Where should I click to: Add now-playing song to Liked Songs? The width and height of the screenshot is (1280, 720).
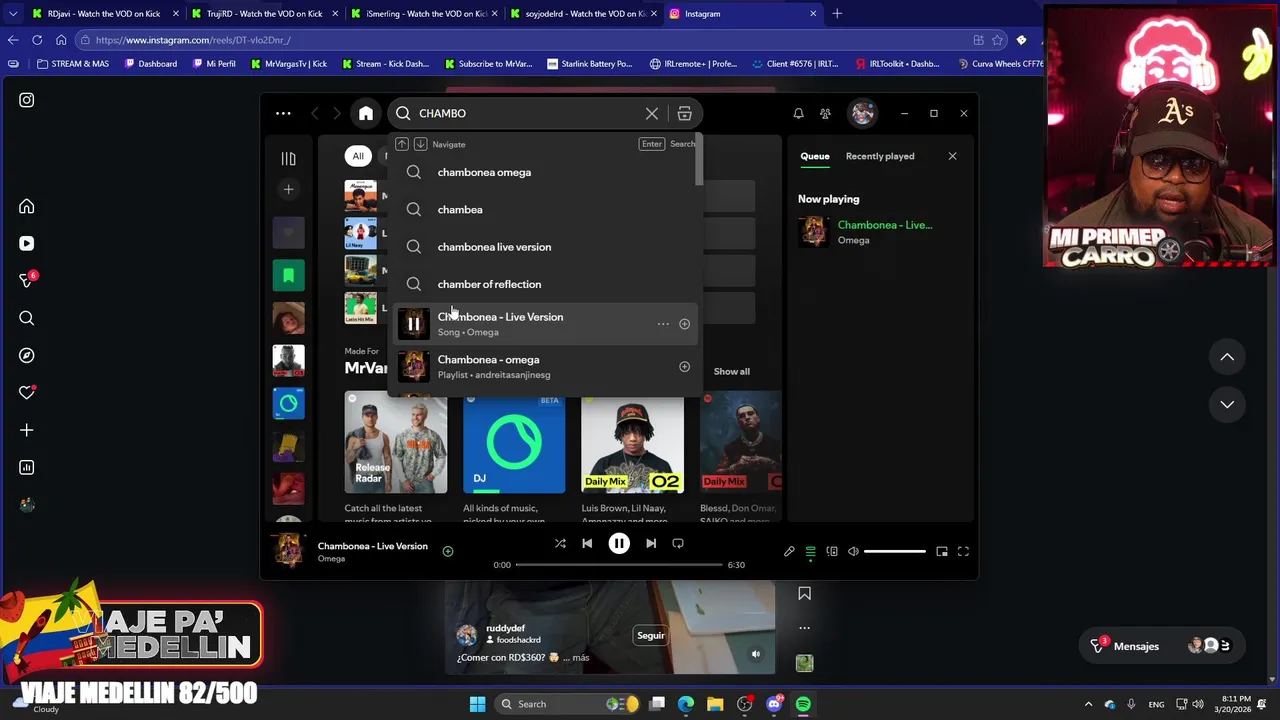[448, 551]
